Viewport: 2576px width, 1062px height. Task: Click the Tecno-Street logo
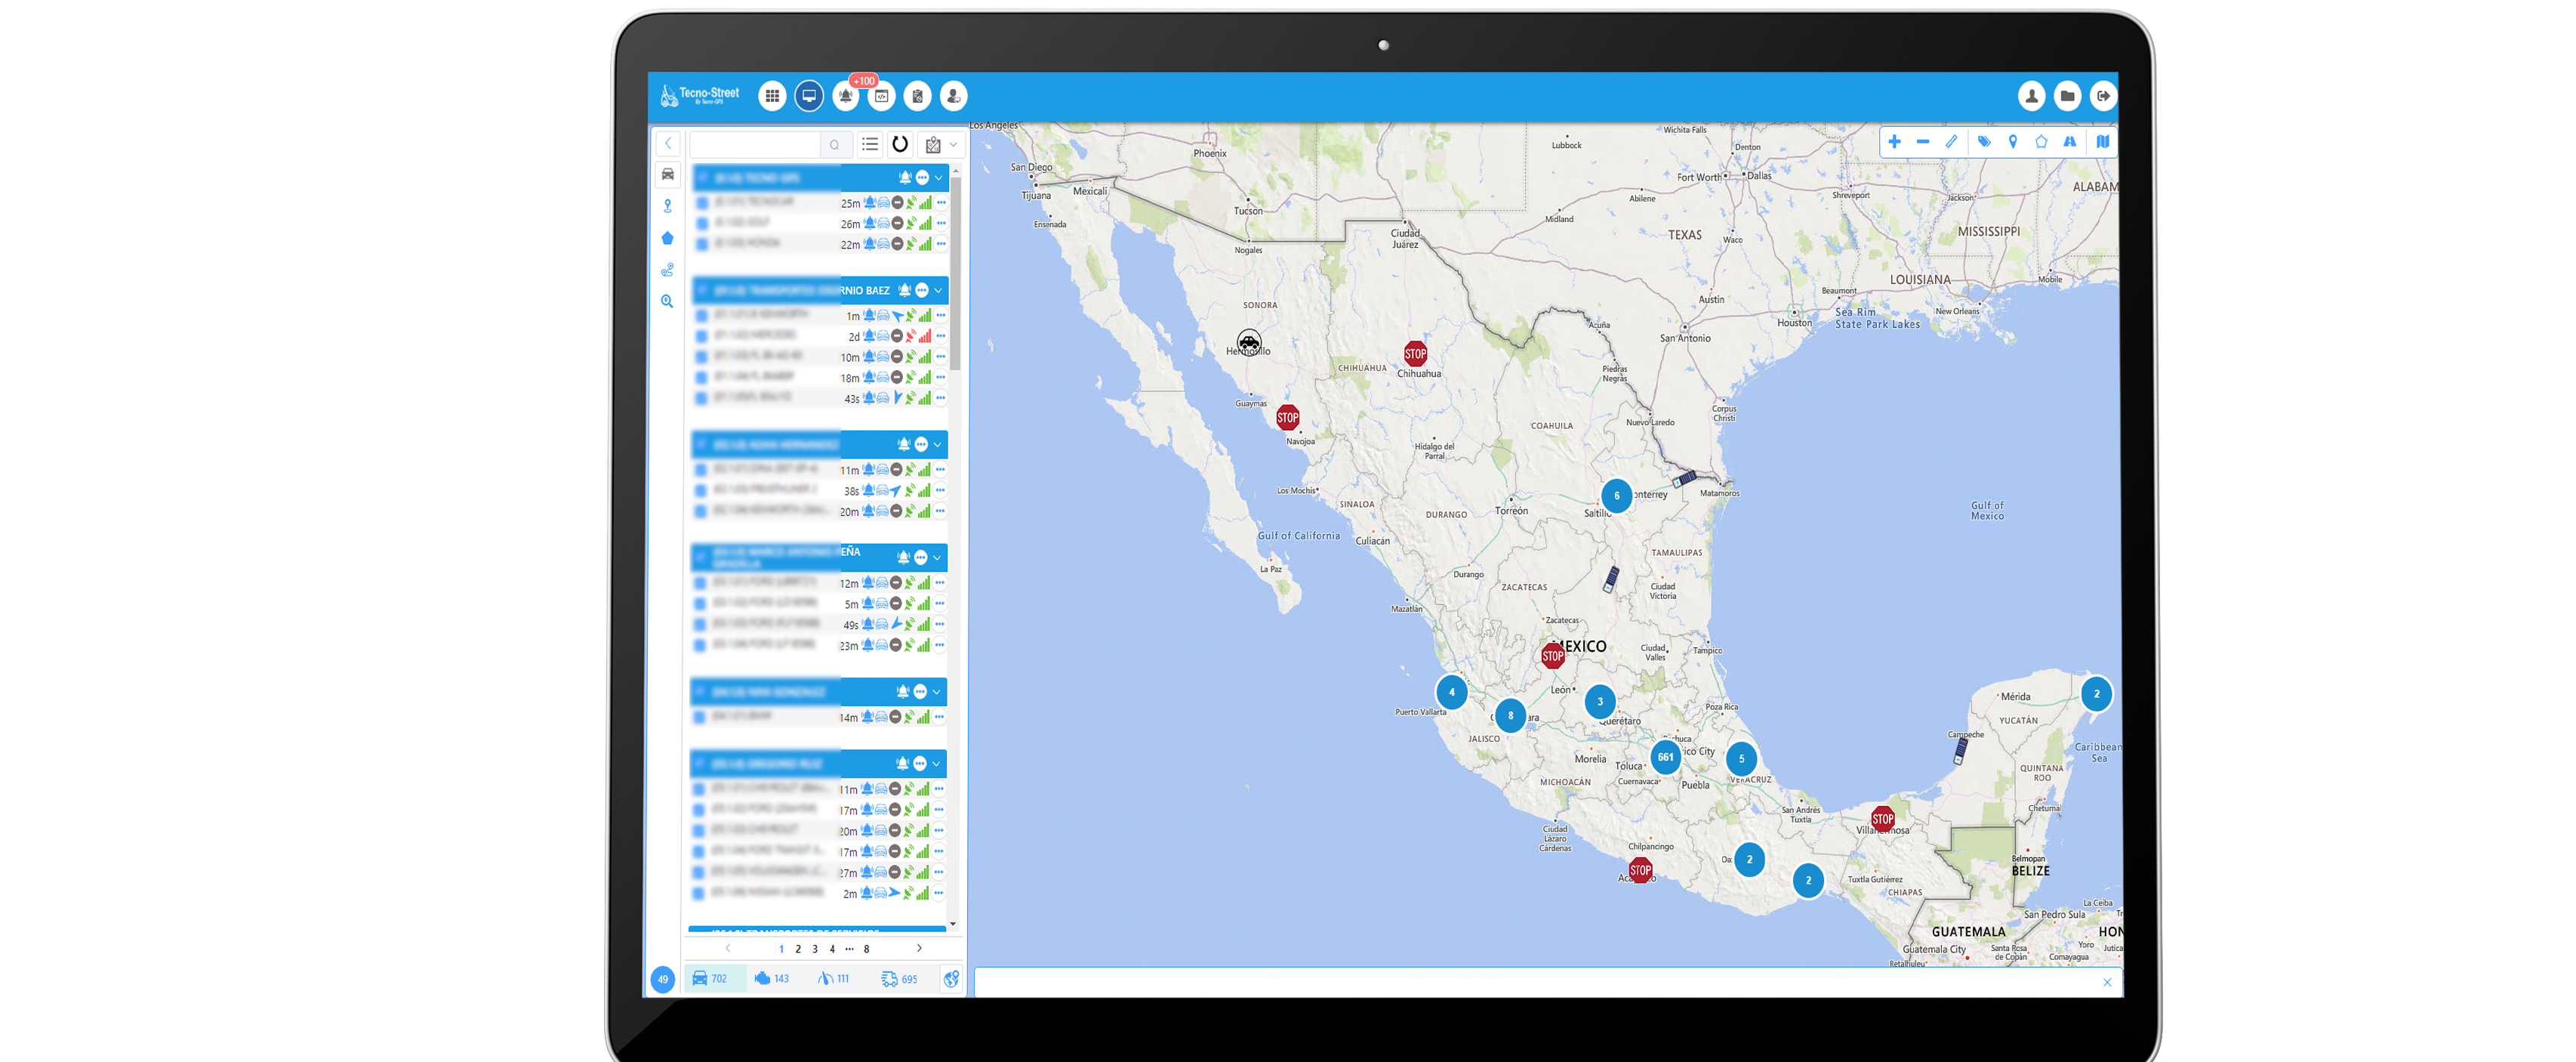[699, 95]
